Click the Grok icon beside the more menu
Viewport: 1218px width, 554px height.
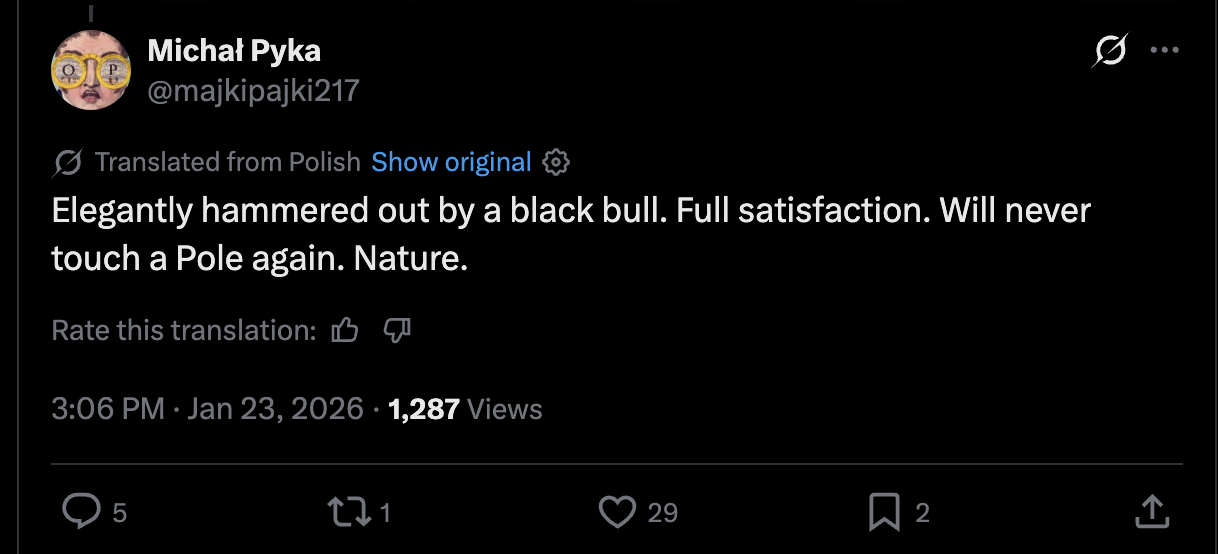pos(1110,50)
